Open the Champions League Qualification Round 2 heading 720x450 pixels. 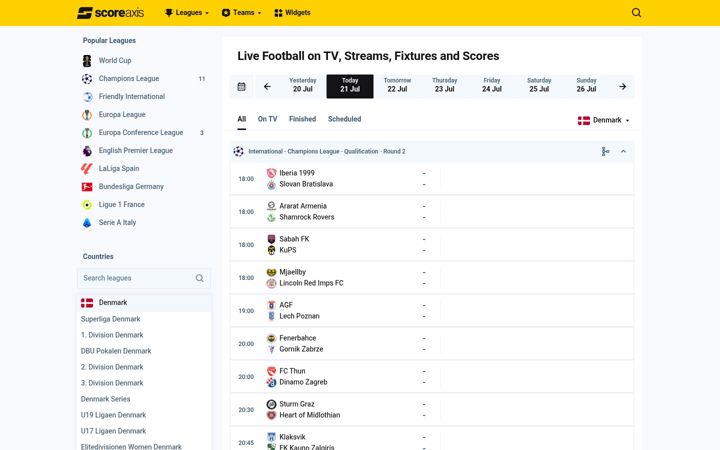pyautogui.click(x=327, y=151)
